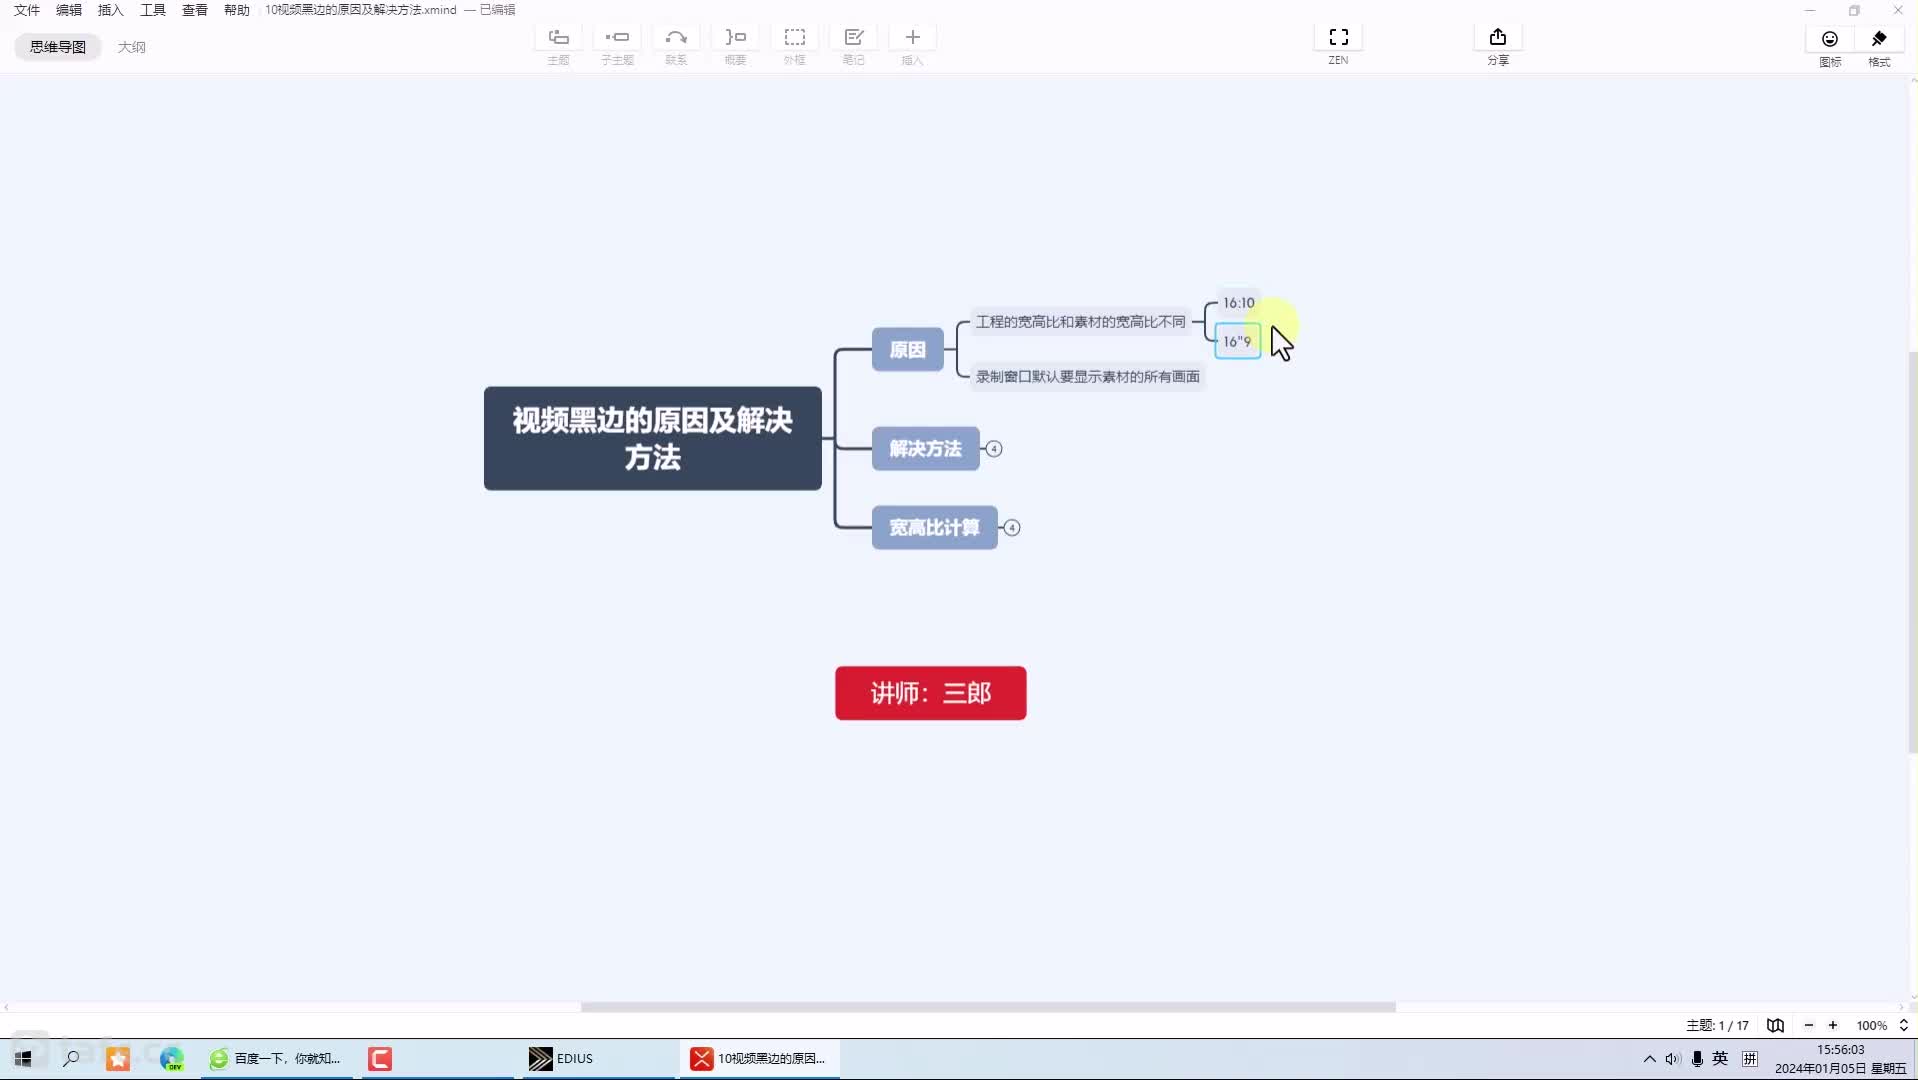Open the 文件 menu
The height and width of the screenshot is (1080, 1918).
pos(27,10)
